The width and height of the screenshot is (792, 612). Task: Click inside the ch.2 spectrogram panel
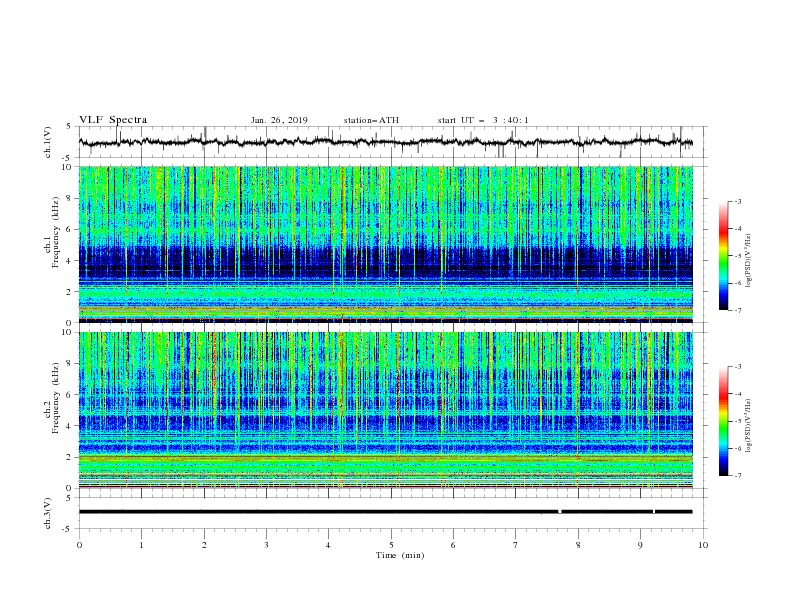click(x=385, y=410)
